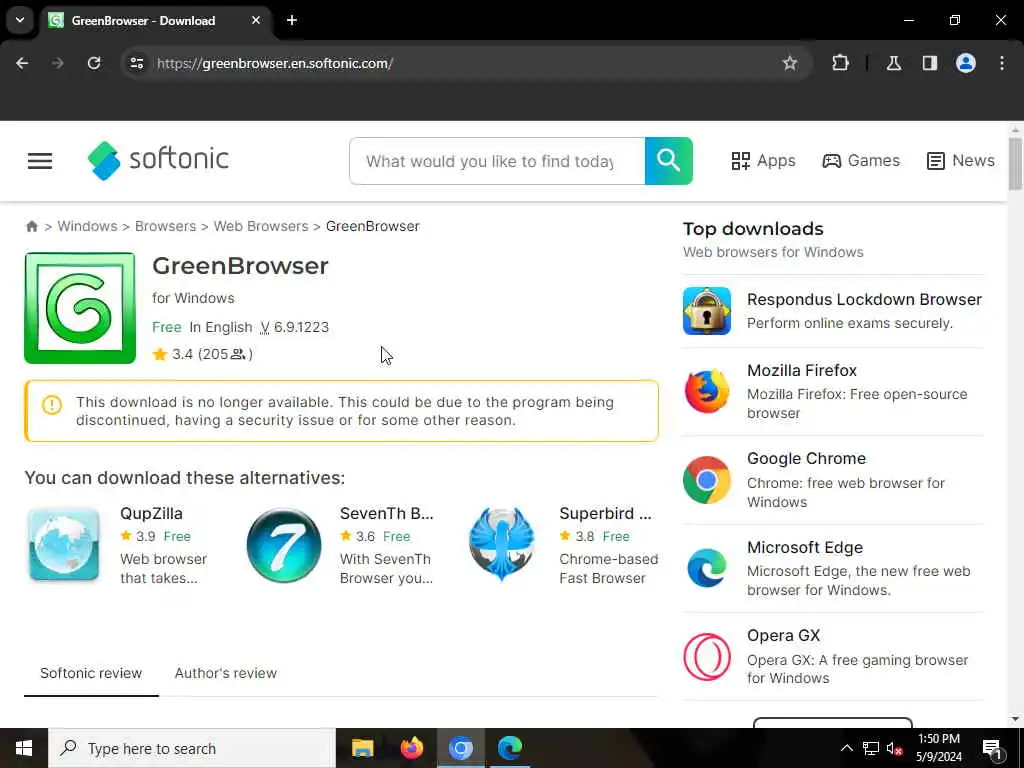Open the browser profile avatar

[965, 63]
